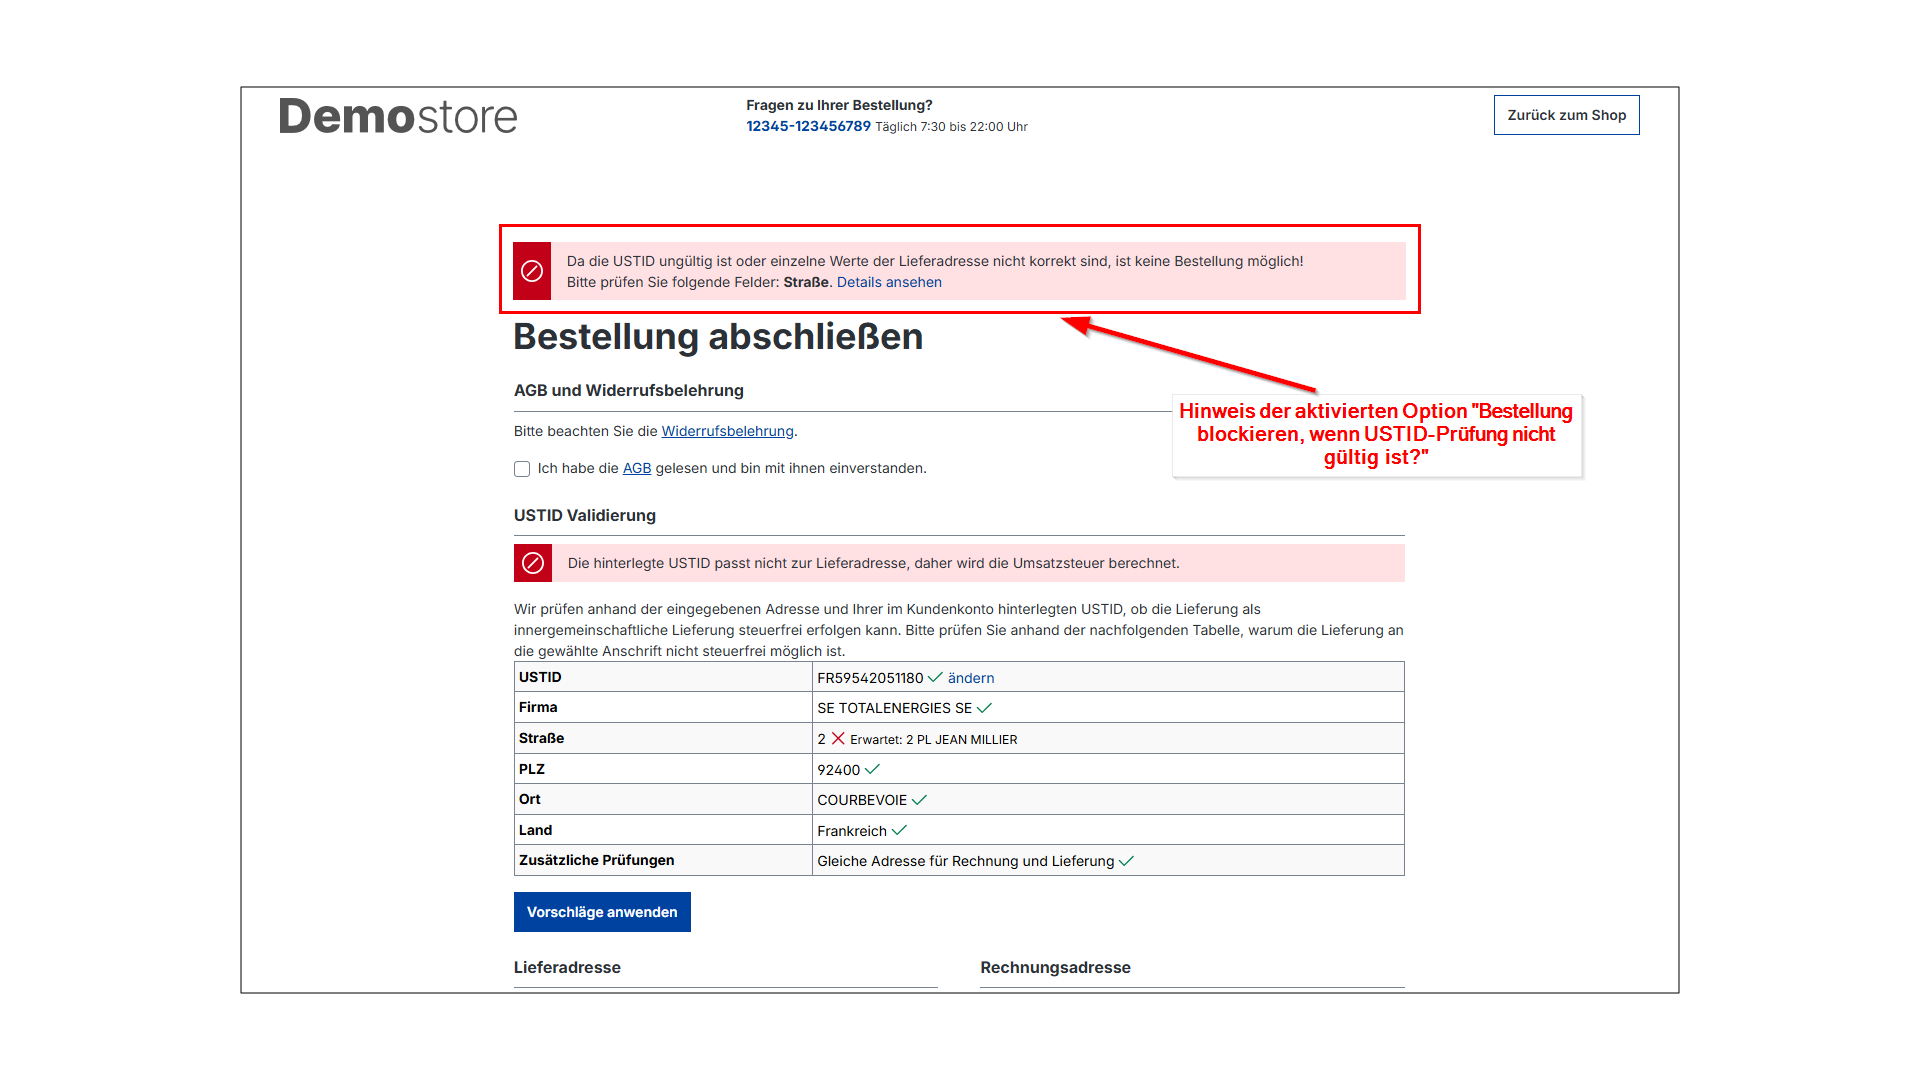Click the Lieferadresse heading
The image size is (1920, 1080).
567,967
